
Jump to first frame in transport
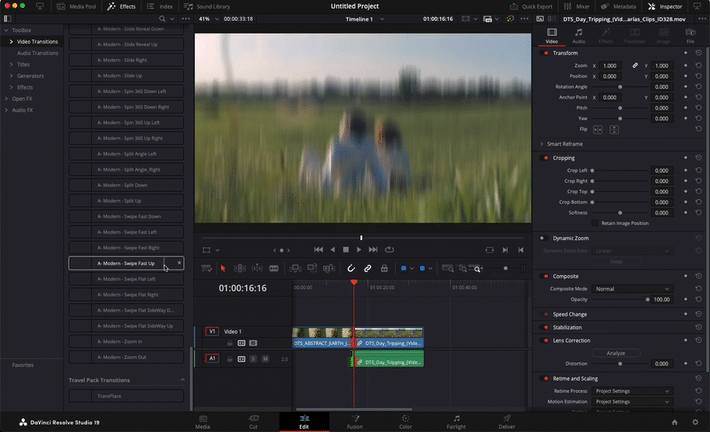(318, 250)
